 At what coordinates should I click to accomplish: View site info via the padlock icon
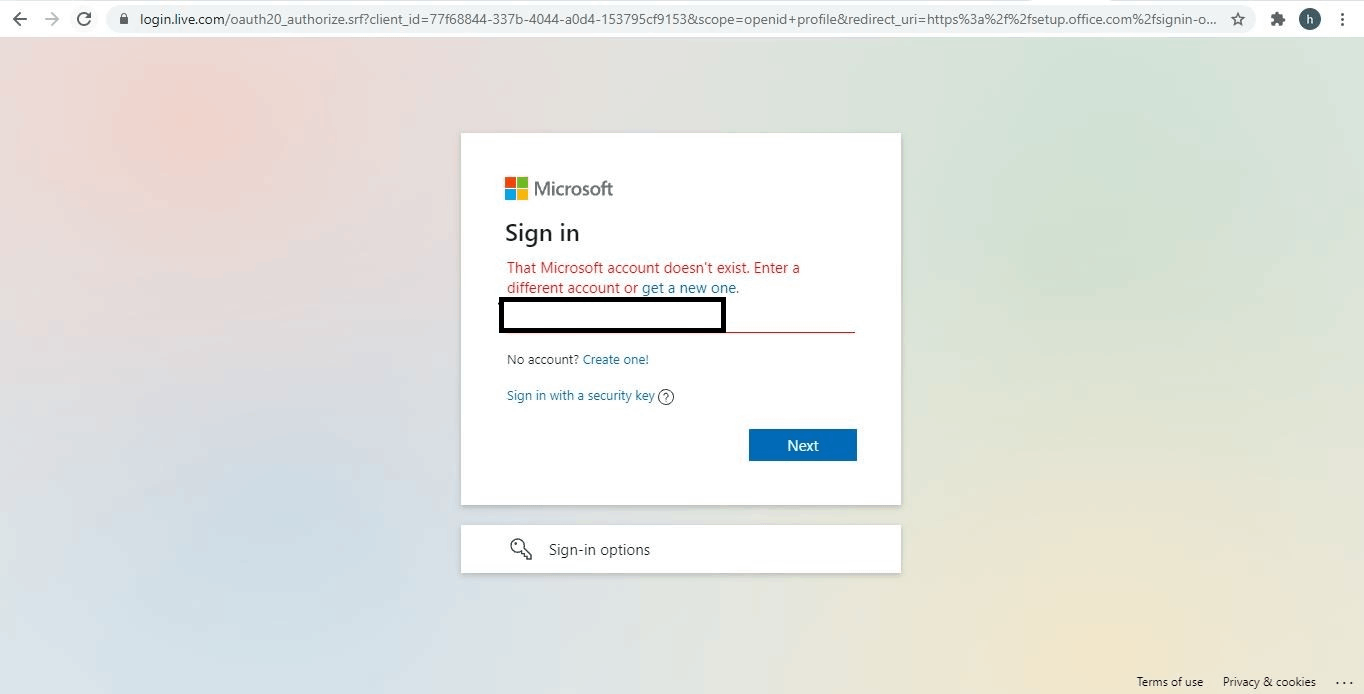(124, 19)
